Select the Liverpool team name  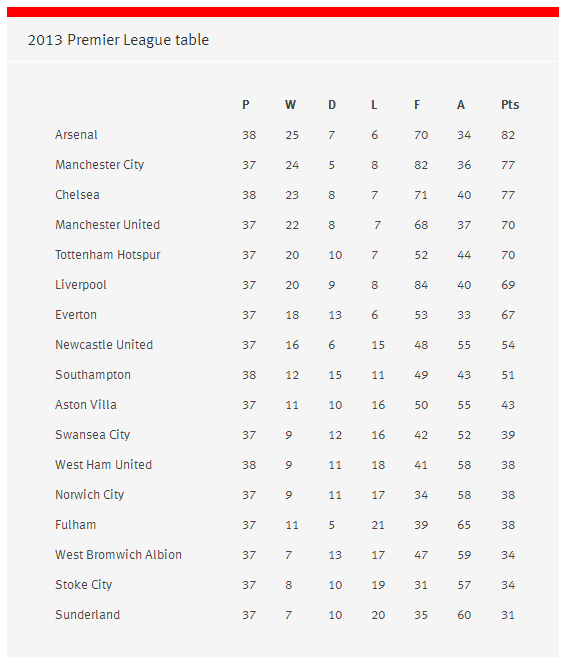click(81, 285)
